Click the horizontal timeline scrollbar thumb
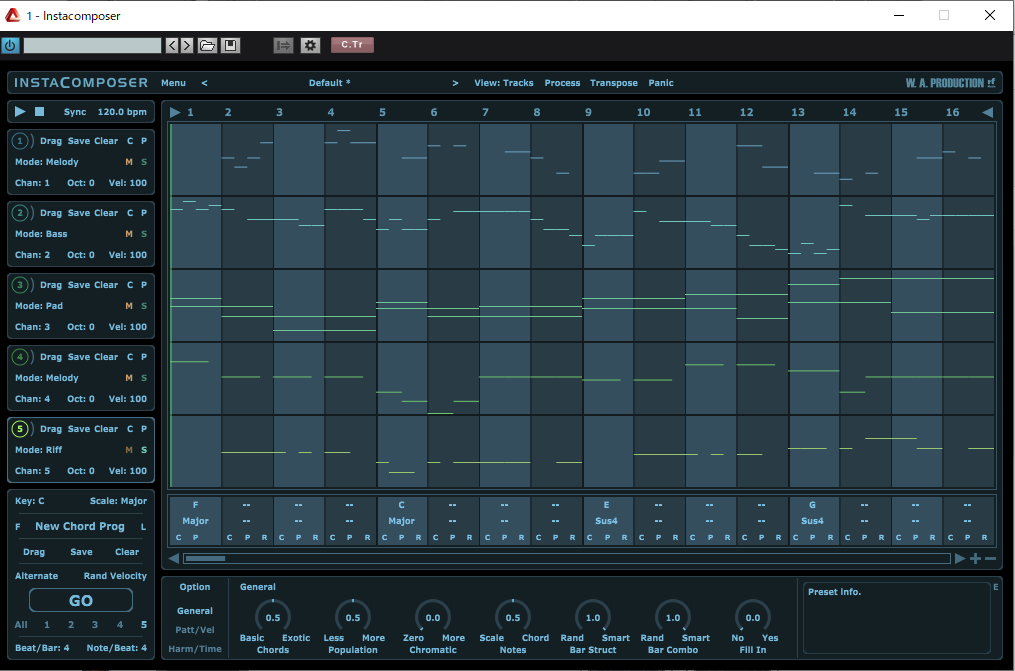Viewport: 1015px width, 671px height. pos(205,558)
